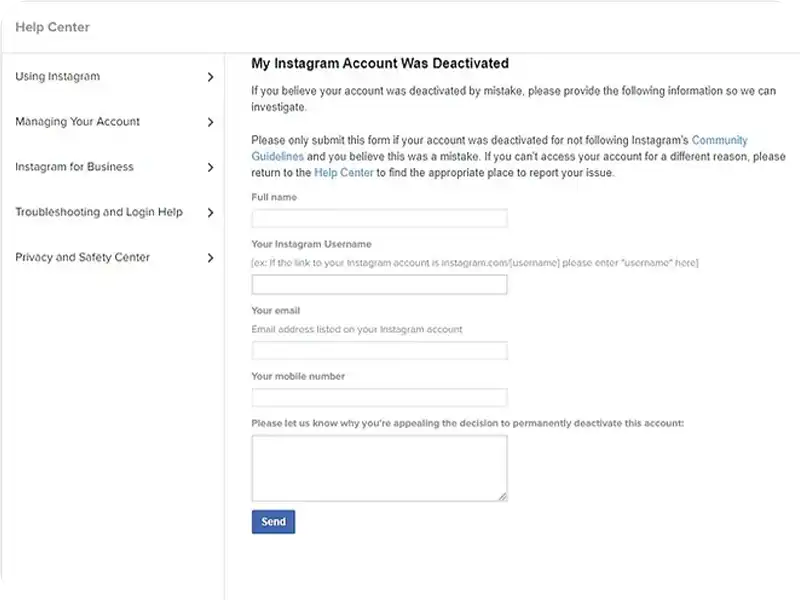Grab the text area resize handle

503,496
